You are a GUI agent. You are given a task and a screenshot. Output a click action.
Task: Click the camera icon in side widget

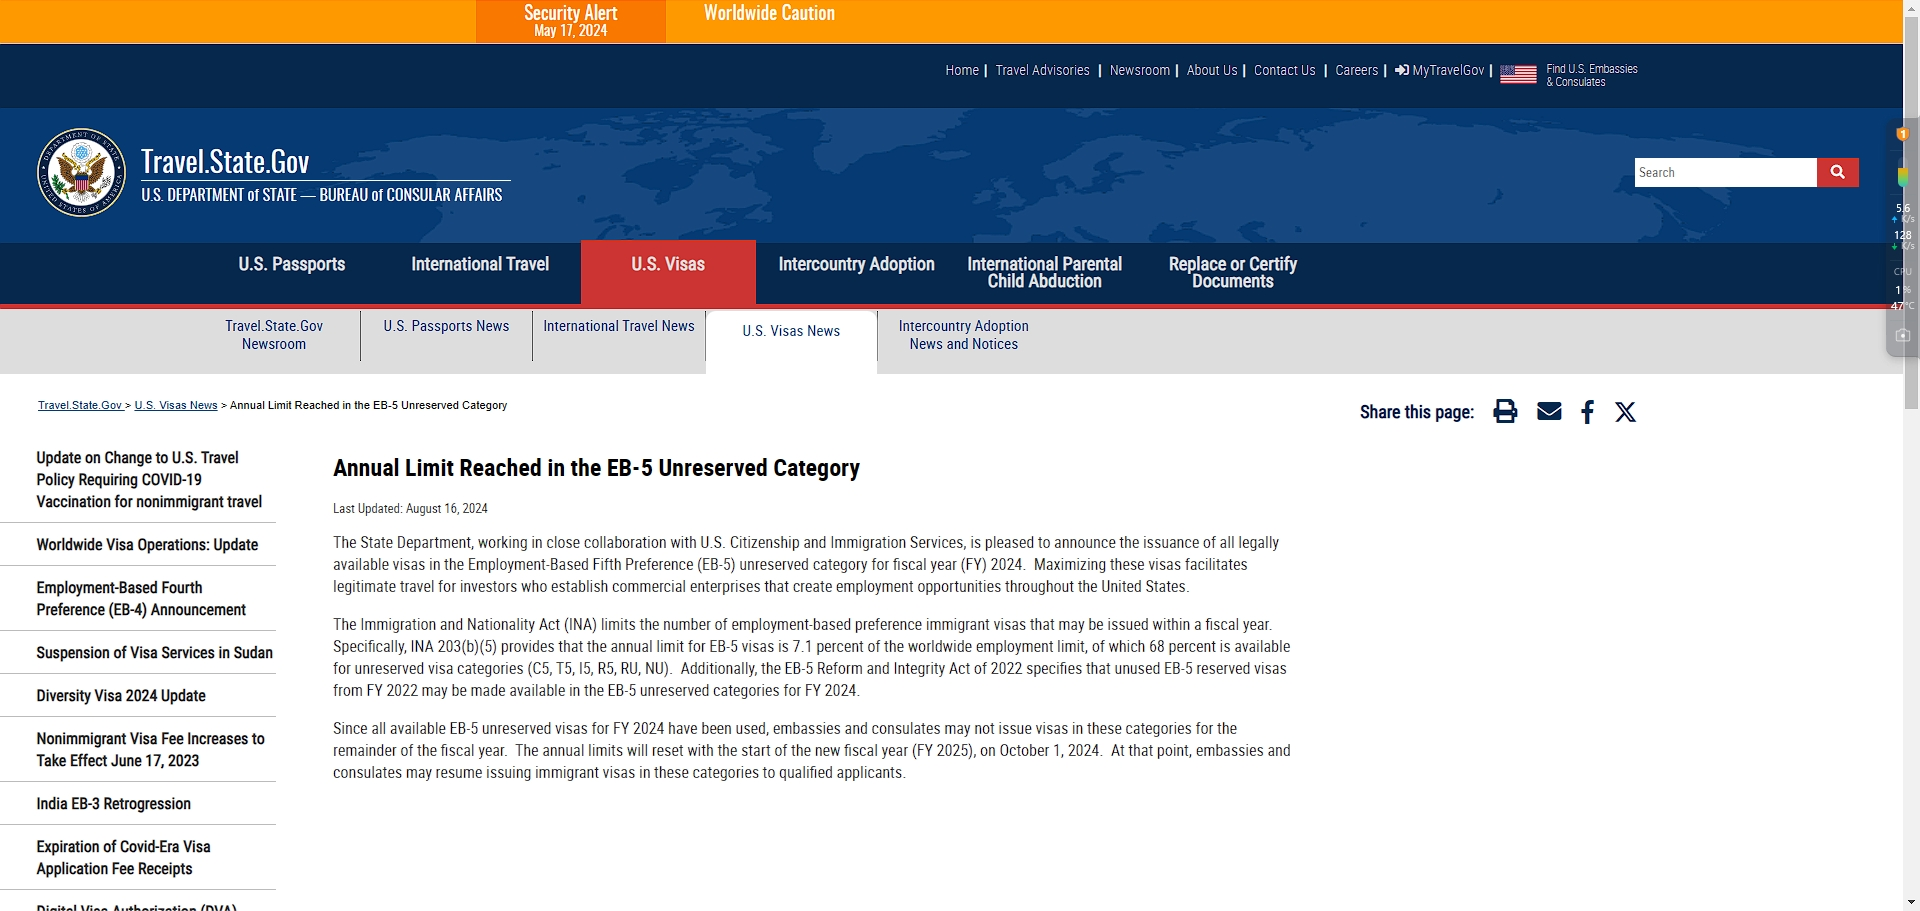pyautogui.click(x=1902, y=336)
